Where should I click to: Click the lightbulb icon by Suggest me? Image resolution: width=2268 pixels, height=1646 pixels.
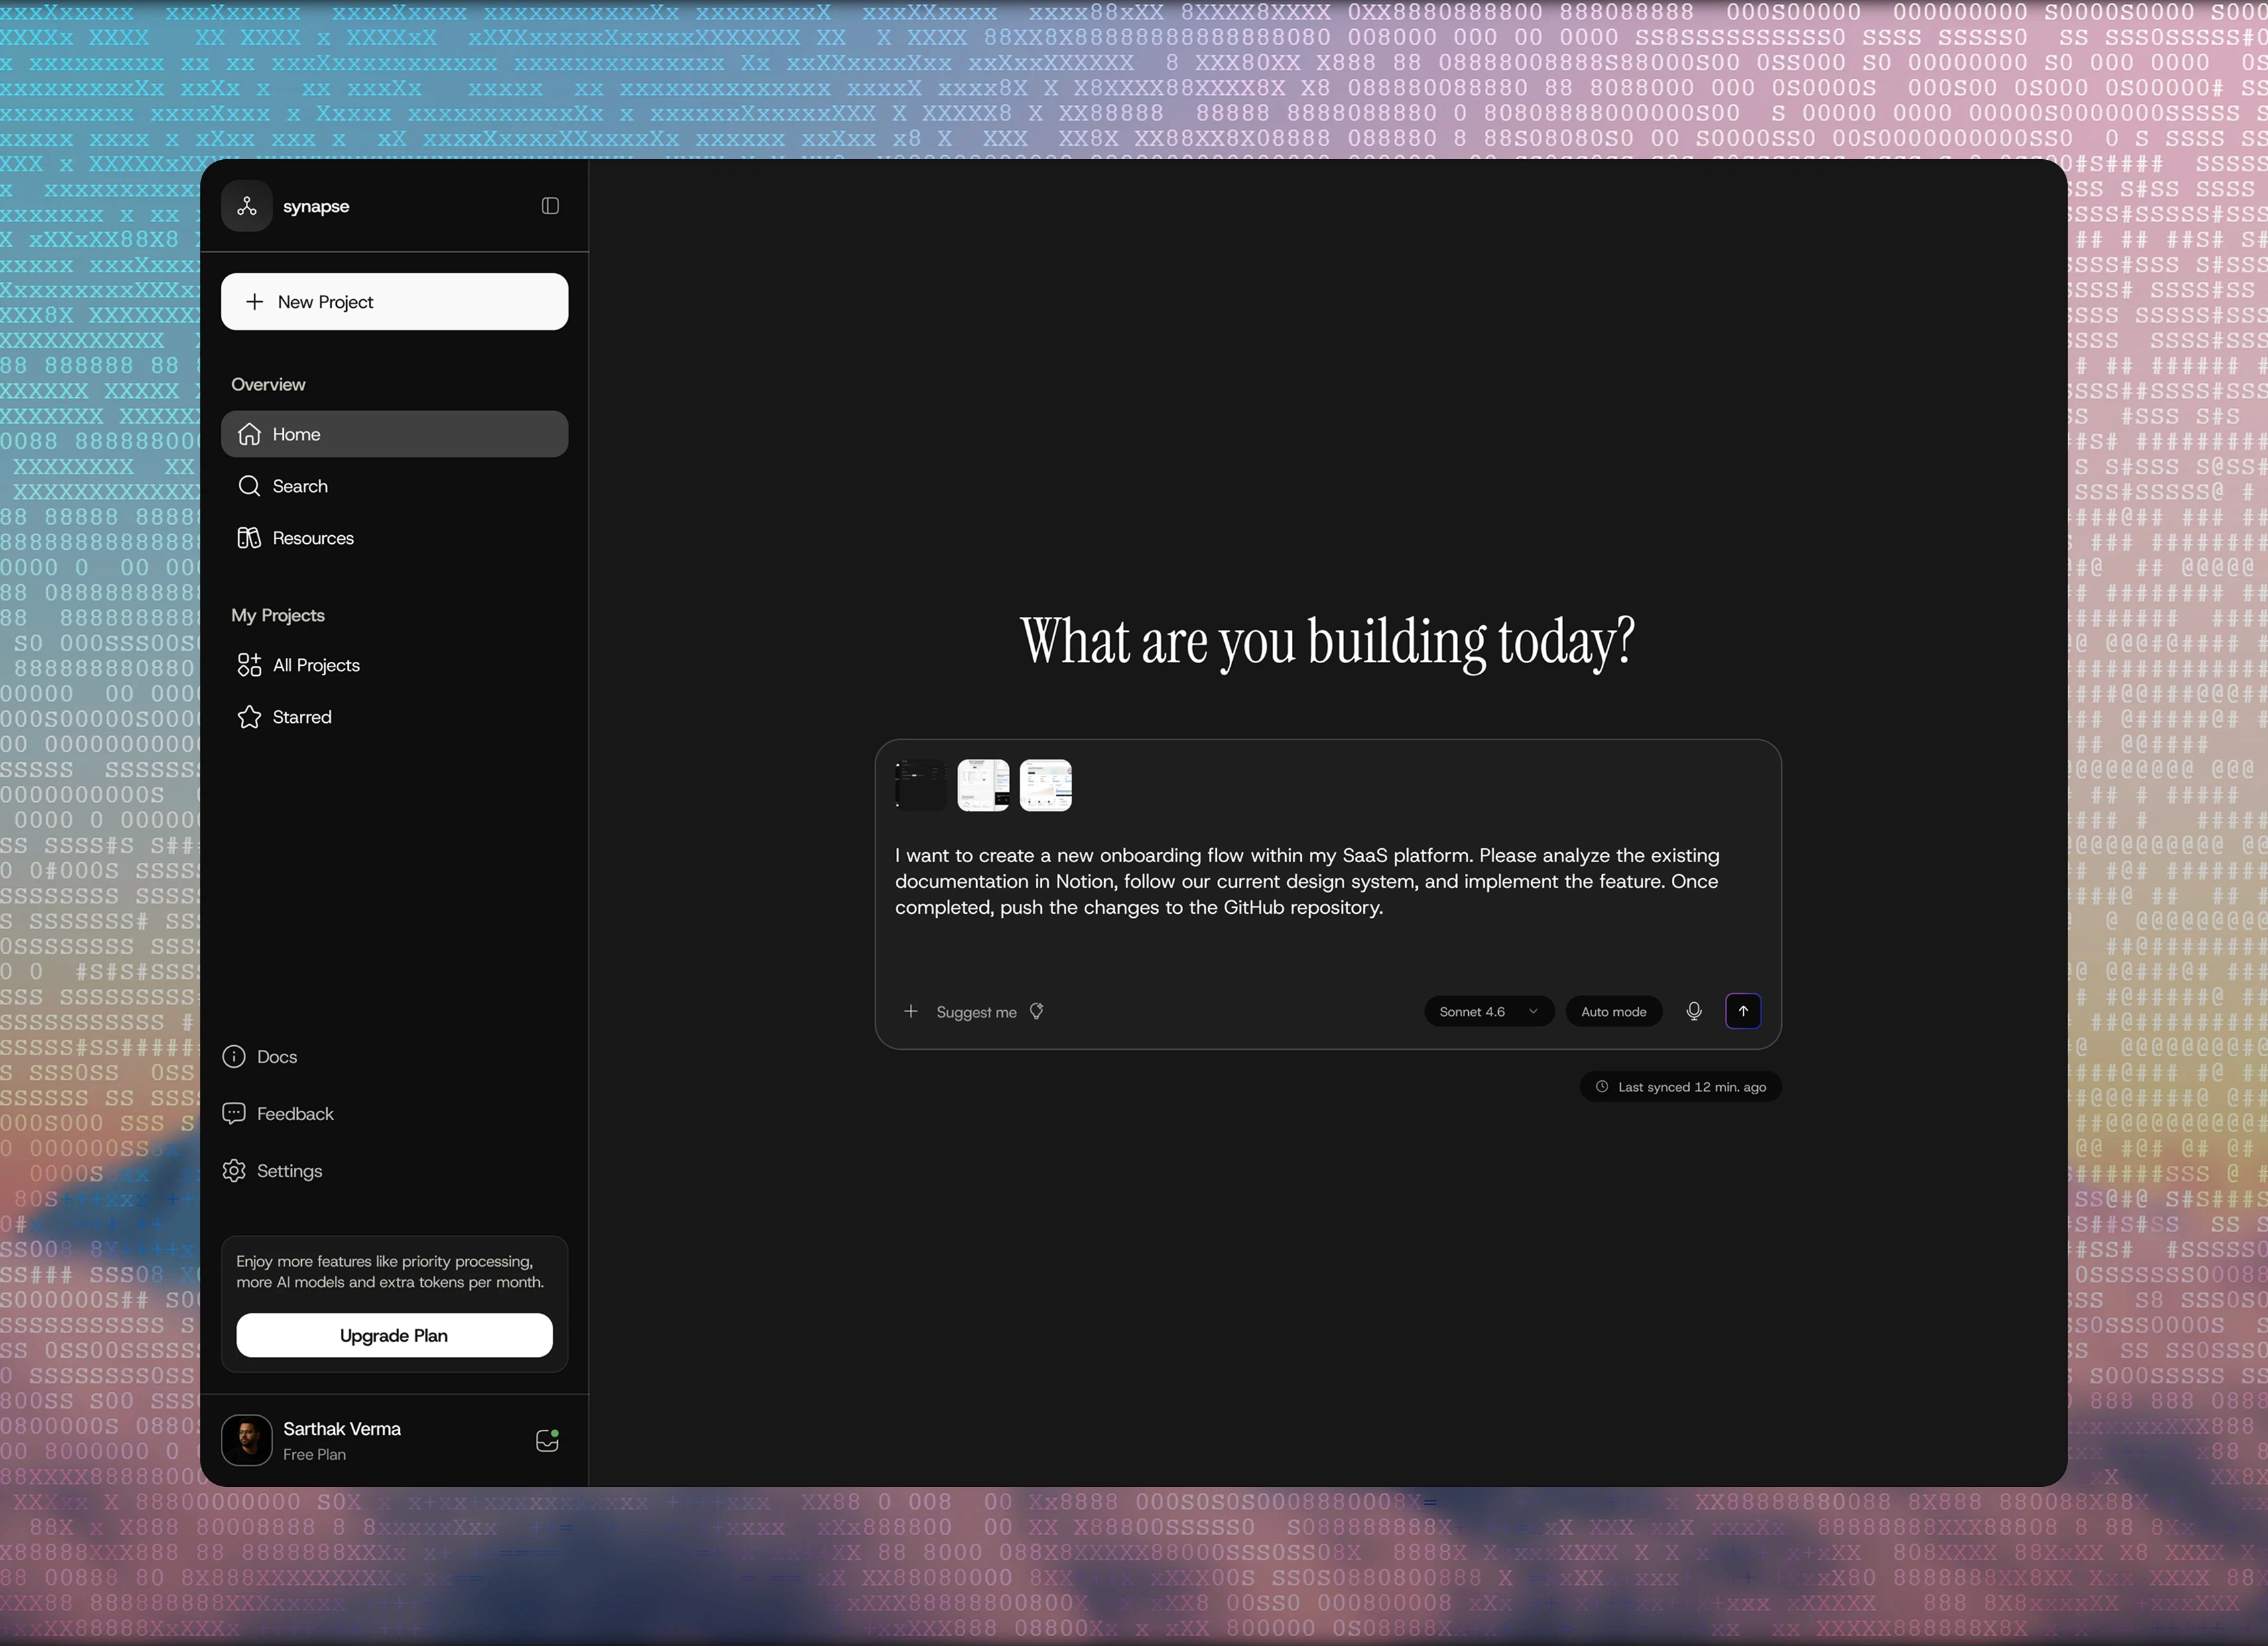tap(1036, 1011)
